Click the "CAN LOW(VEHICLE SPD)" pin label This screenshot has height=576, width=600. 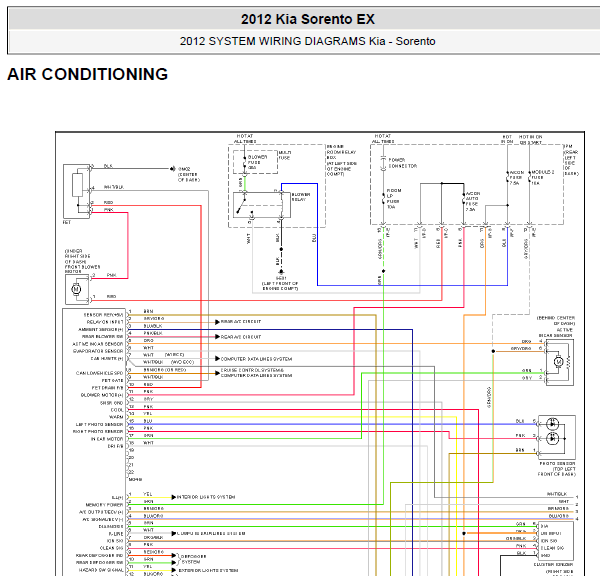(x=99, y=373)
